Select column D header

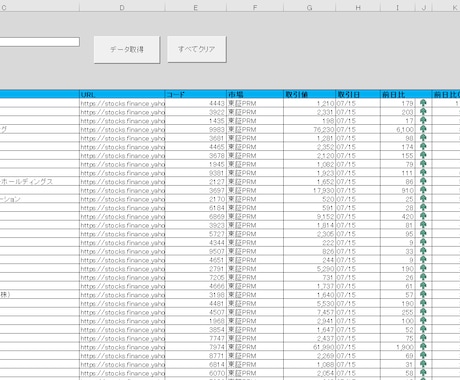122,7
